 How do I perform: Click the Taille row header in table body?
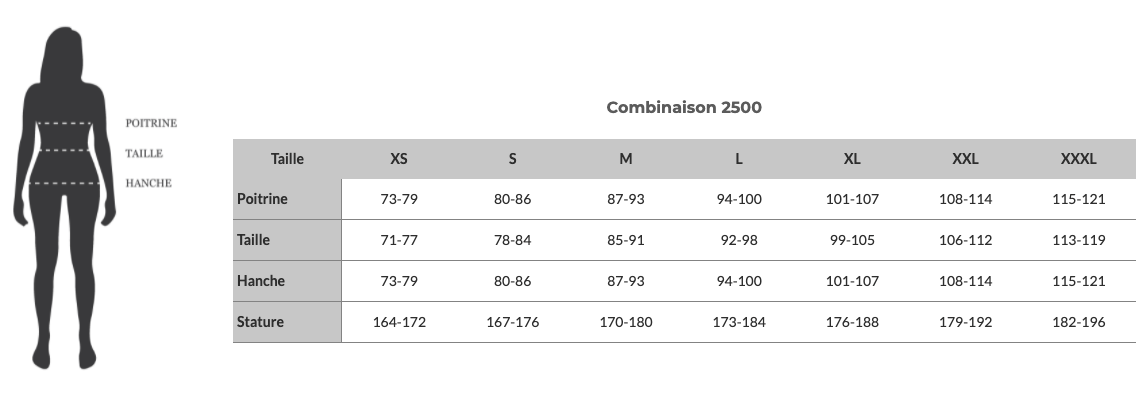click(287, 240)
